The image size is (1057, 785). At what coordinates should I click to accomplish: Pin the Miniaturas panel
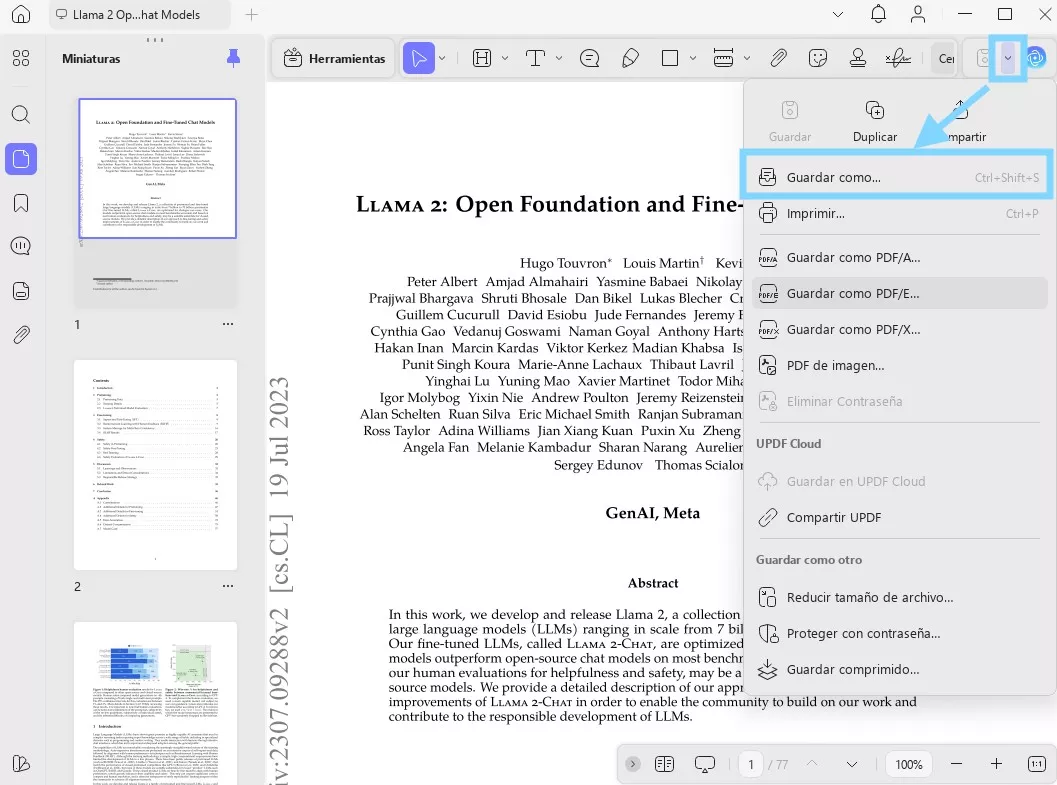coord(233,59)
